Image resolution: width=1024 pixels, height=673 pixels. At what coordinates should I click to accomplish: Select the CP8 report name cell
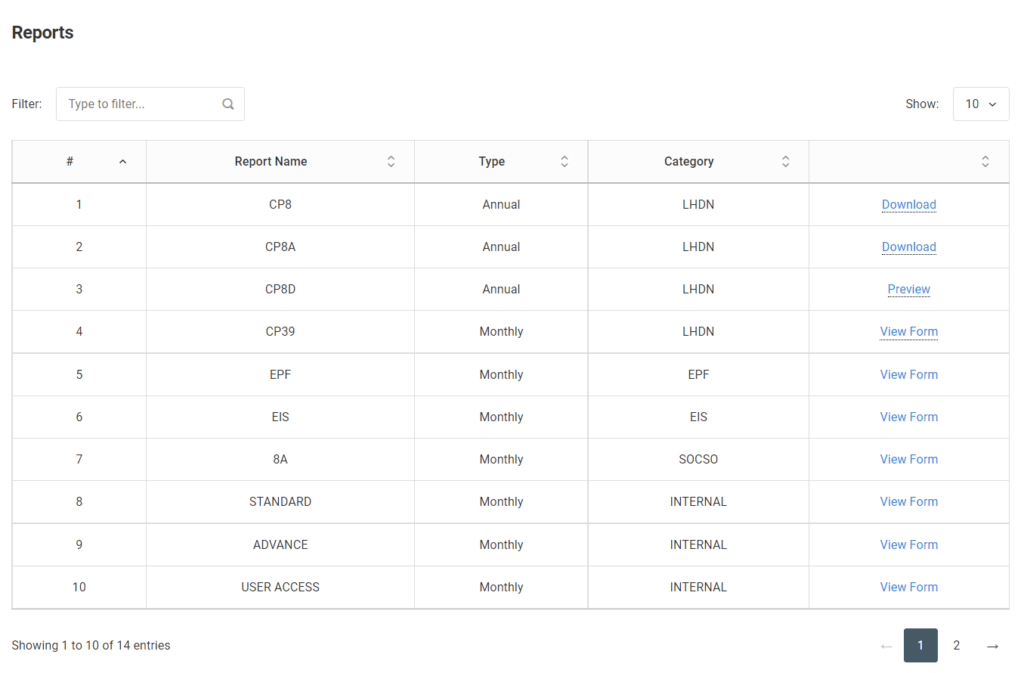click(x=280, y=204)
